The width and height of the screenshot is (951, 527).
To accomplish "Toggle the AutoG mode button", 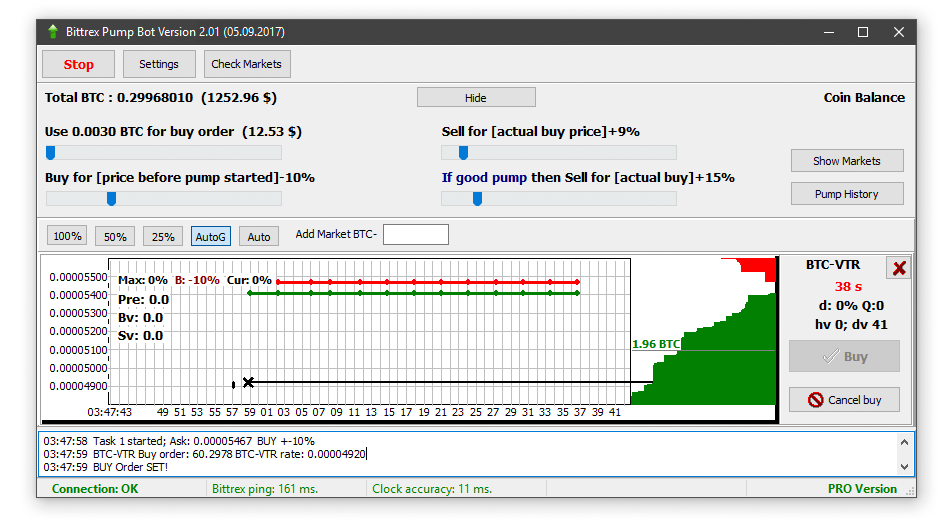I will click(210, 237).
